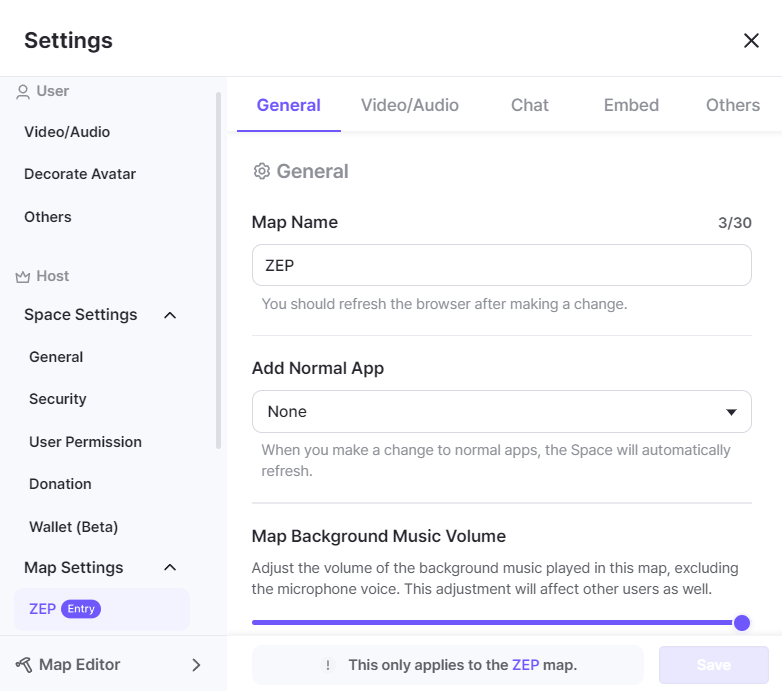782x691 pixels.
Task: Click the background music volume slider handle
Action: point(742,623)
